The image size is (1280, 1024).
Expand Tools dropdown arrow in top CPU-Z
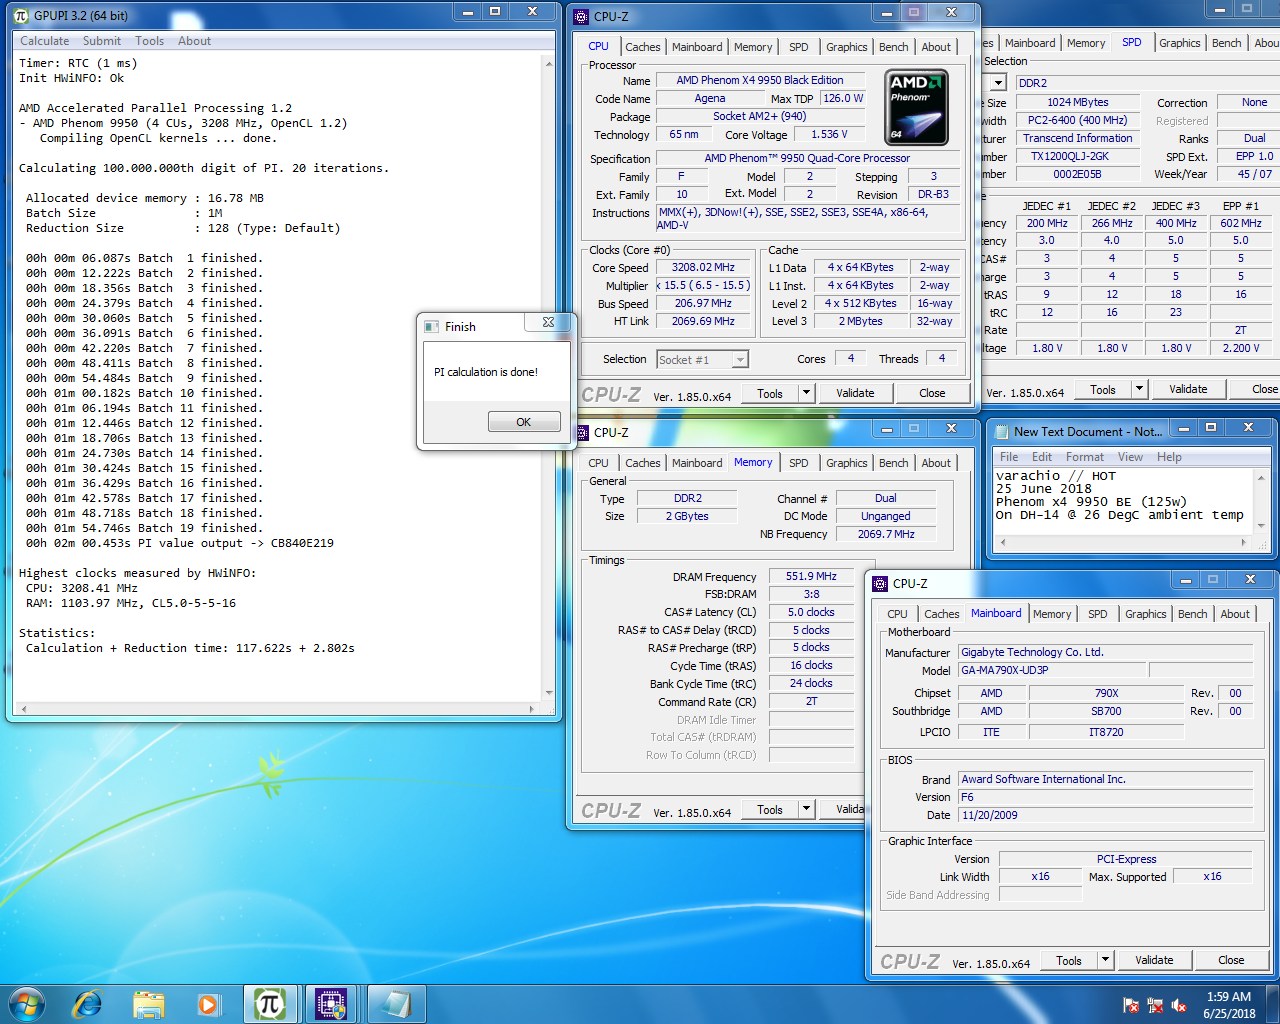806,393
